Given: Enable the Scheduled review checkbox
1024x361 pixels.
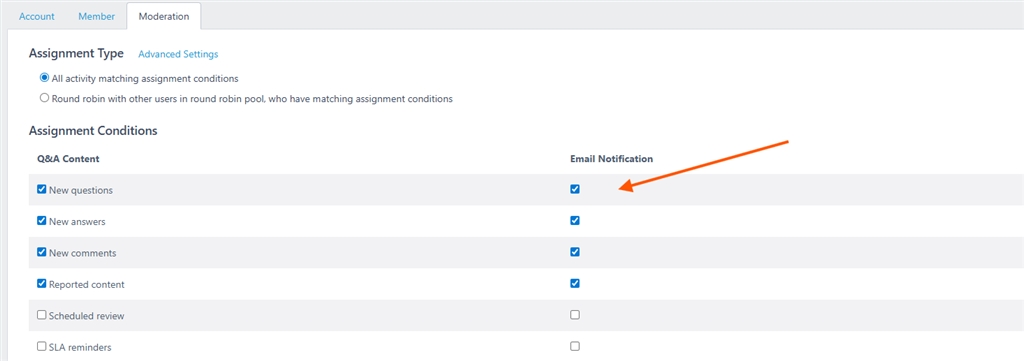Looking at the screenshot, I should tap(42, 315).
